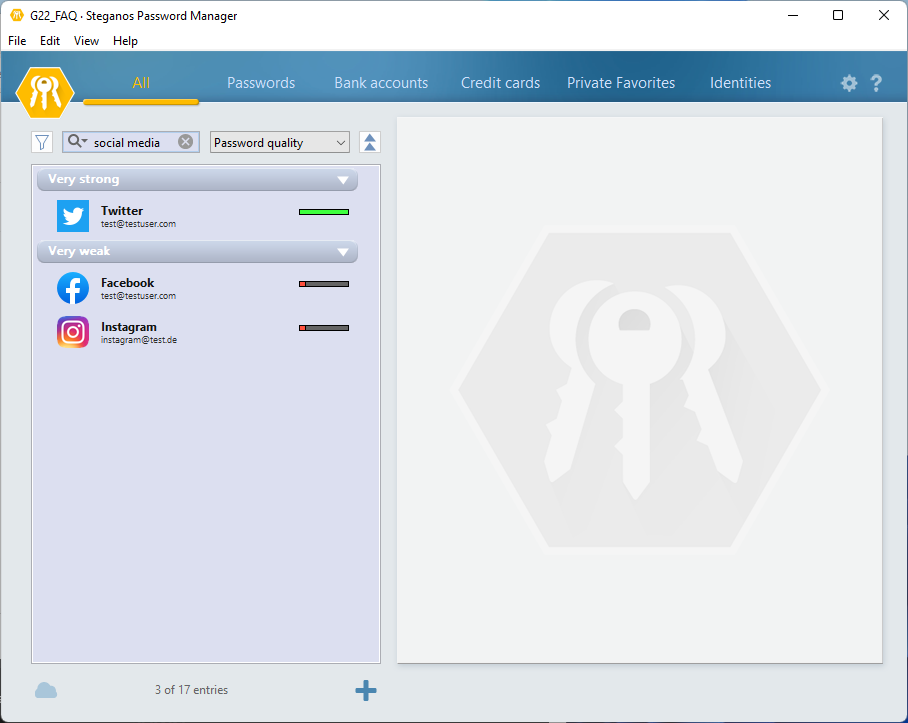Screen dimensions: 908x723
Task: Switch to the Bank accounts tab
Action: (x=381, y=83)
